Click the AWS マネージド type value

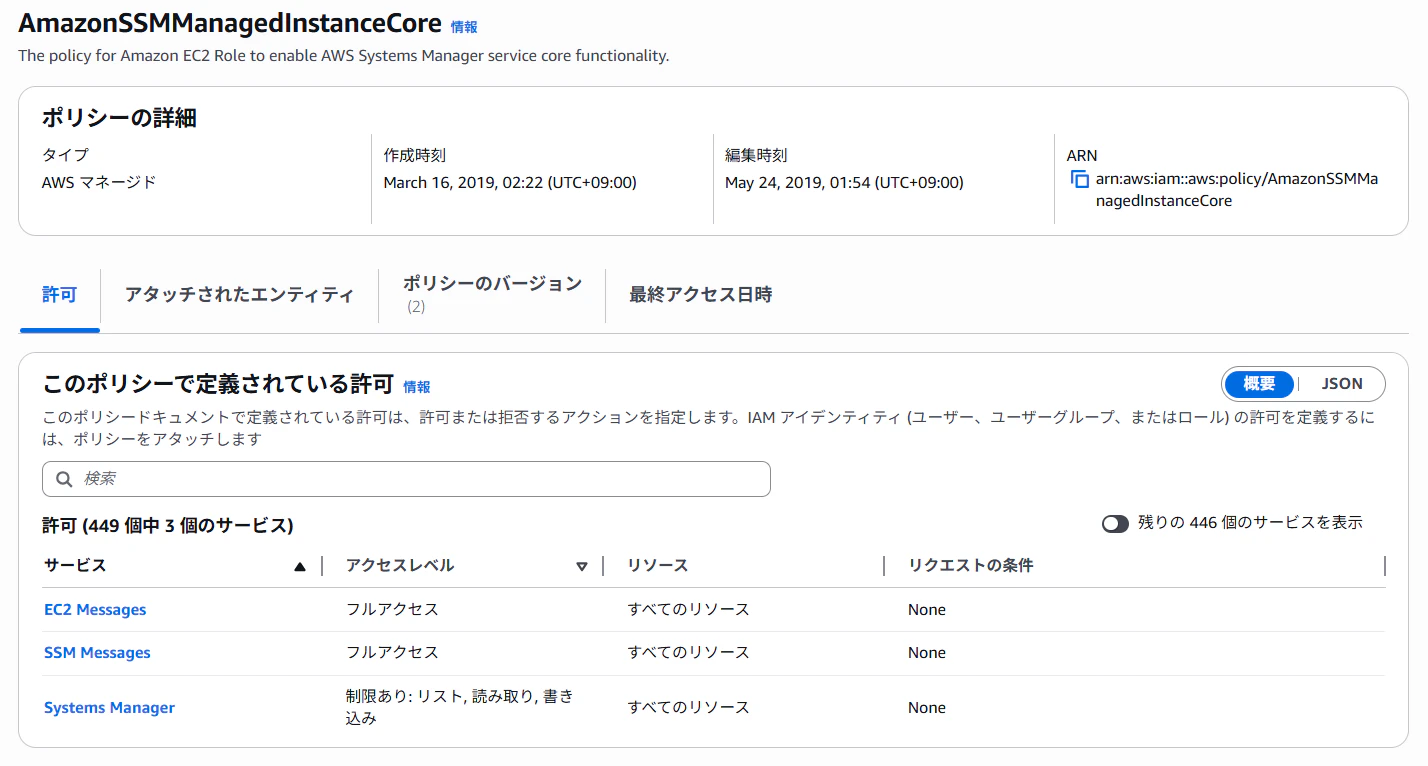pyautogui.click(x=99, y=183)
